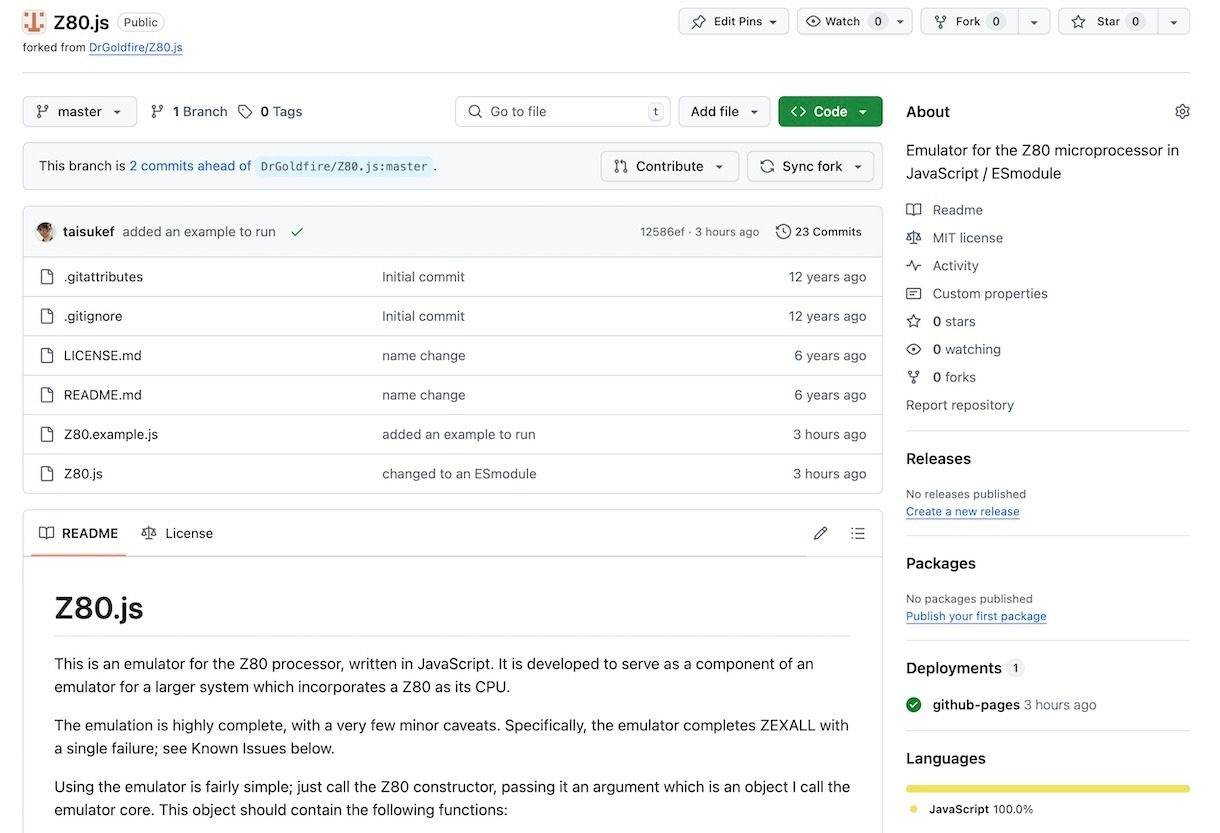Click the Go to file search field
Viewport: 1220px width, 833px height.
(x=563, y=112)
